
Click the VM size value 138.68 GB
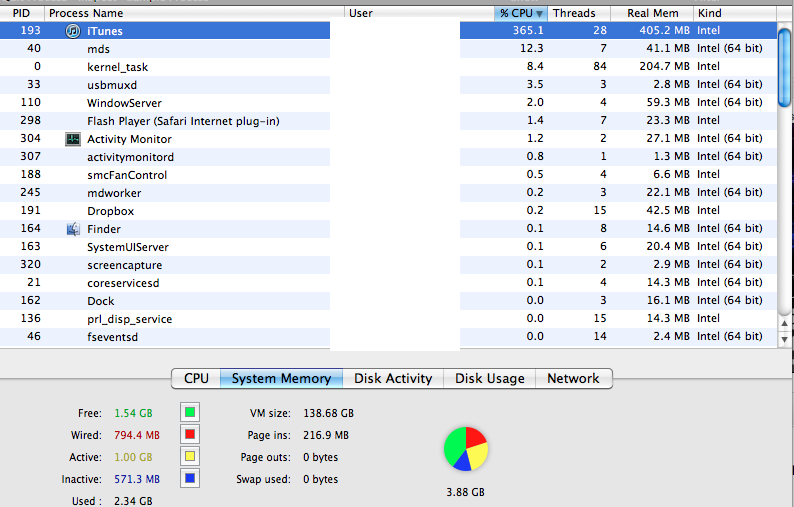(x=329, y=413)
